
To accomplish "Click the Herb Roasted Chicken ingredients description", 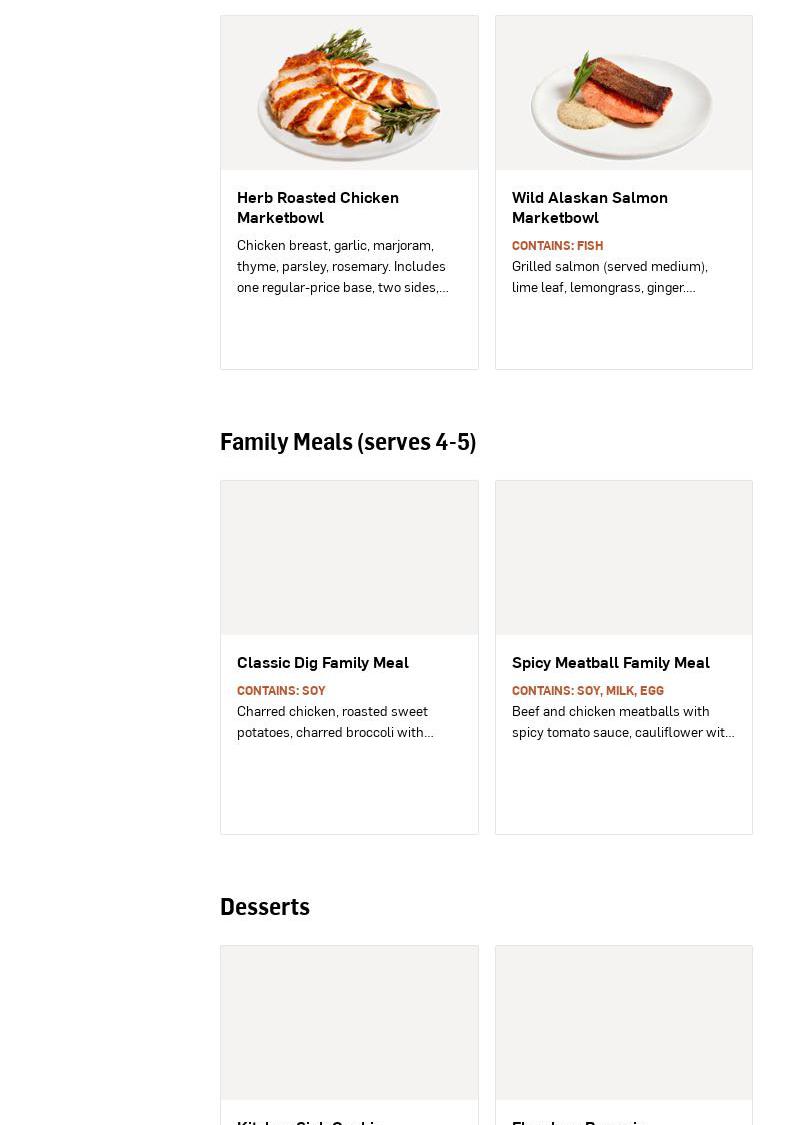I will coord(342,266).
